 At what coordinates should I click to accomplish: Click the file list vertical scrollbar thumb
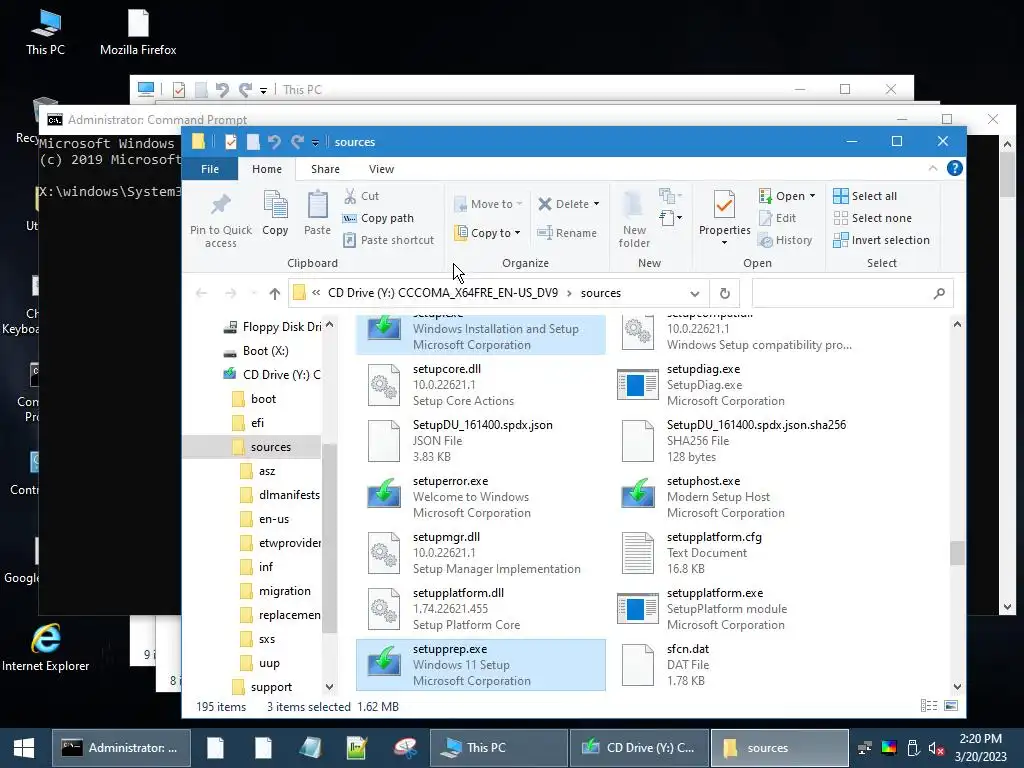point(957,553)
